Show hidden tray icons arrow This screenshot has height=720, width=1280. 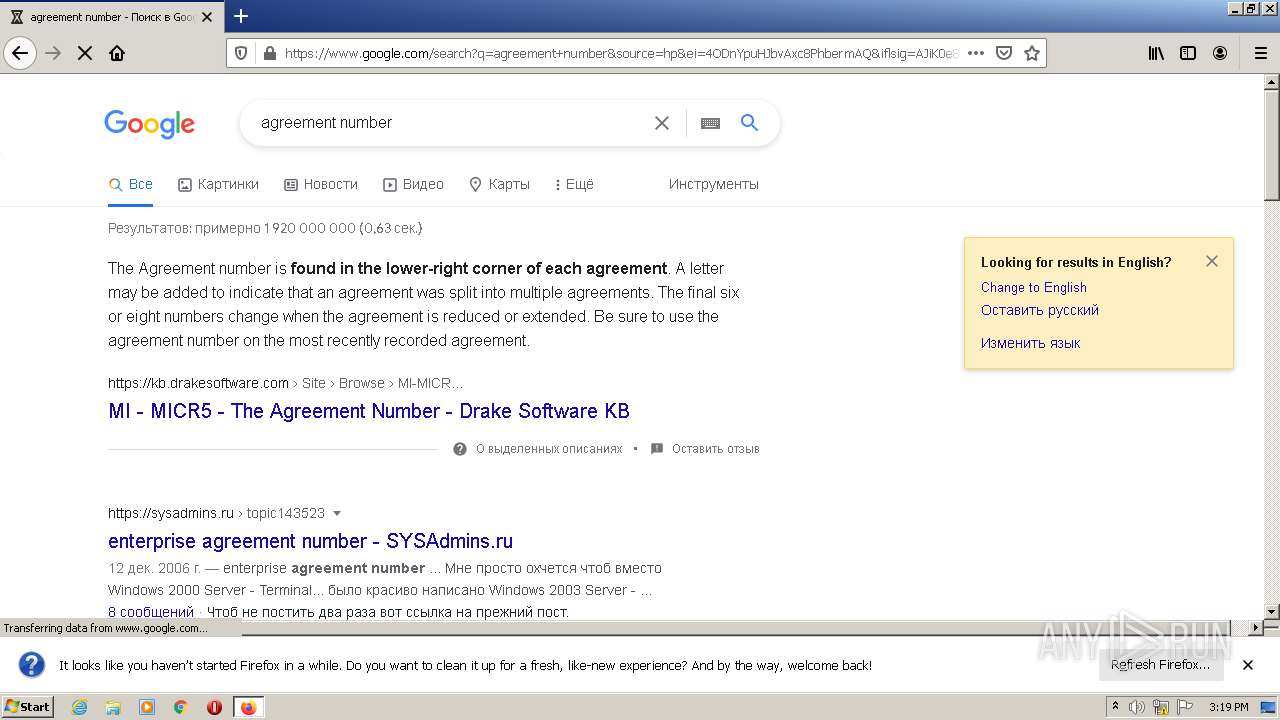1116,707
